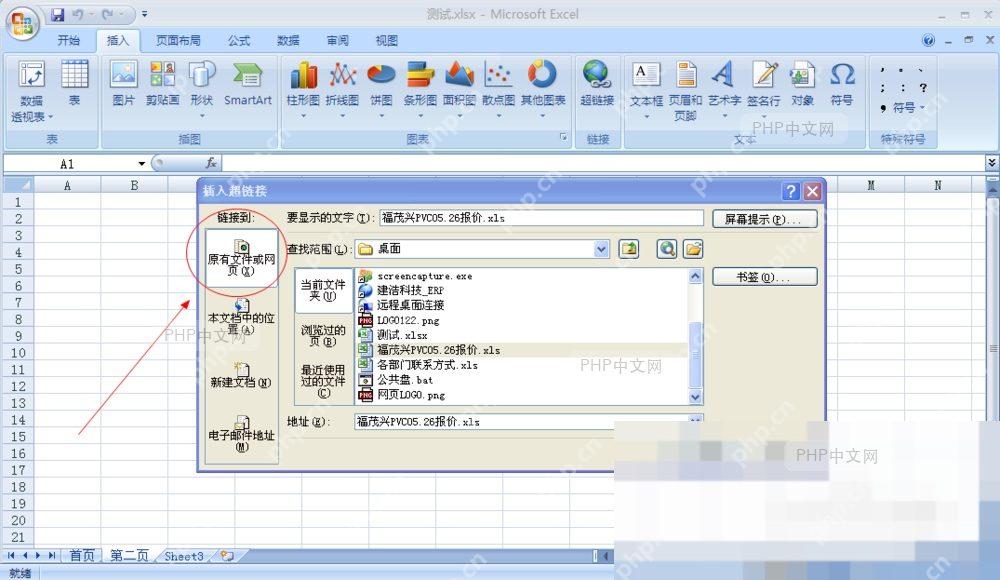Insert a picture (图片)
The width and height of the screenshot is (1000, 580).
pyautogui.click(x=123, y=83)
